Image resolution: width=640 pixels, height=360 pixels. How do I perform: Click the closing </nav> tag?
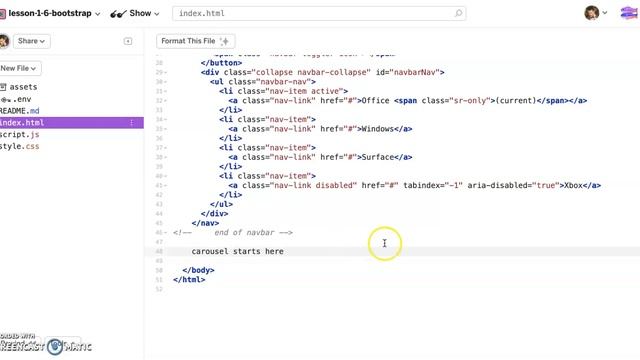pos(205,223)
